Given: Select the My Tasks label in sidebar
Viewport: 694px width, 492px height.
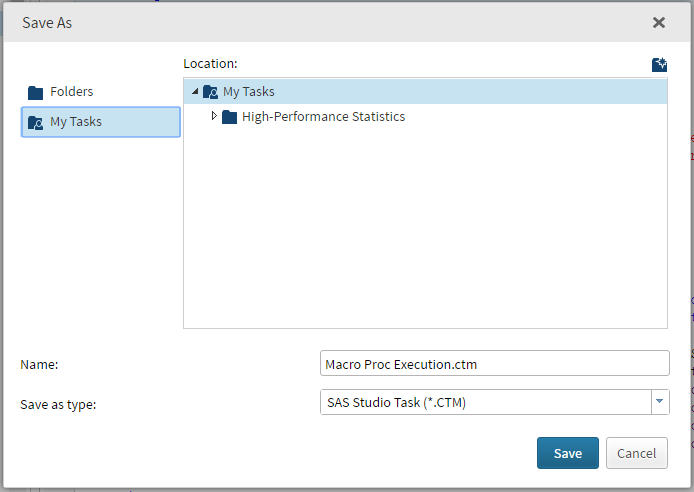Looking at the screenshot, I should point(76,122).
